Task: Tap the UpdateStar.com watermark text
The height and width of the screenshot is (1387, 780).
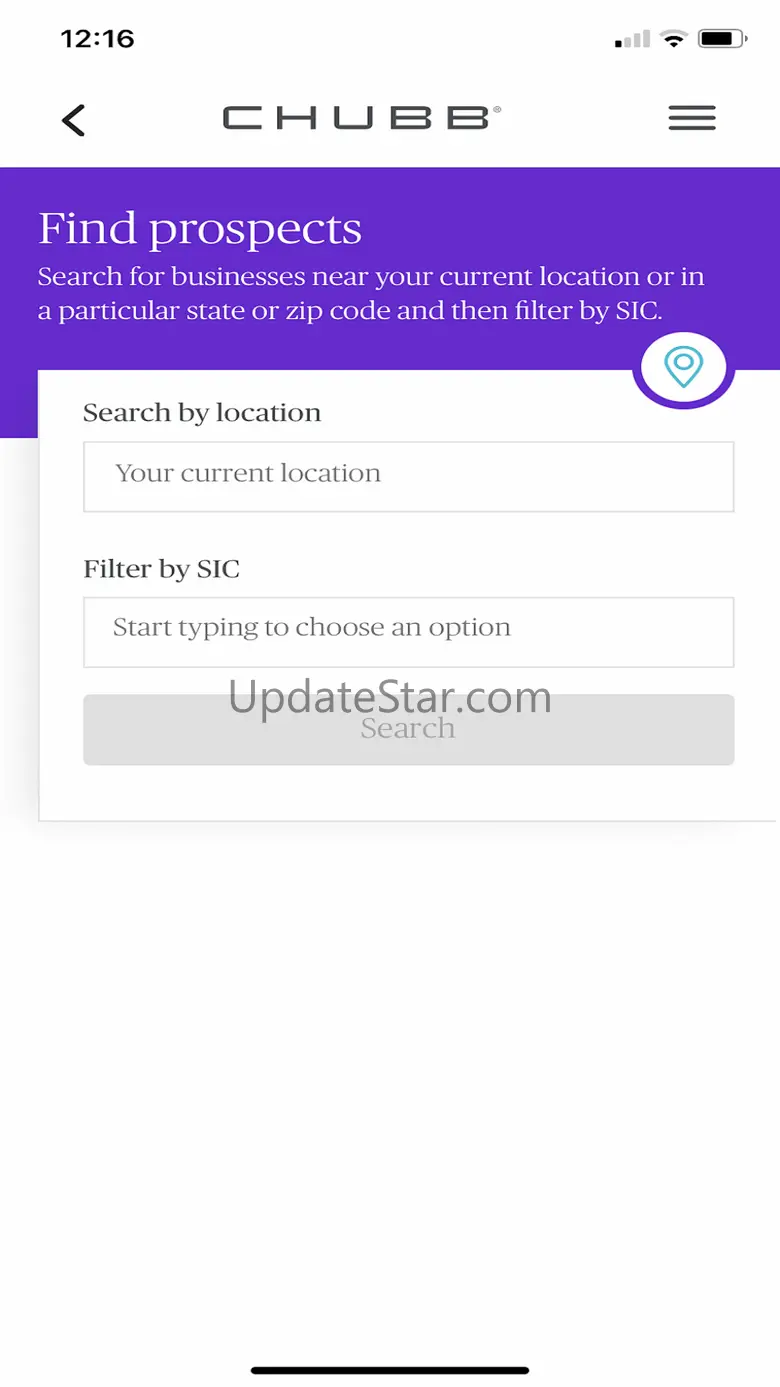Action: click(x=390, y=697)
